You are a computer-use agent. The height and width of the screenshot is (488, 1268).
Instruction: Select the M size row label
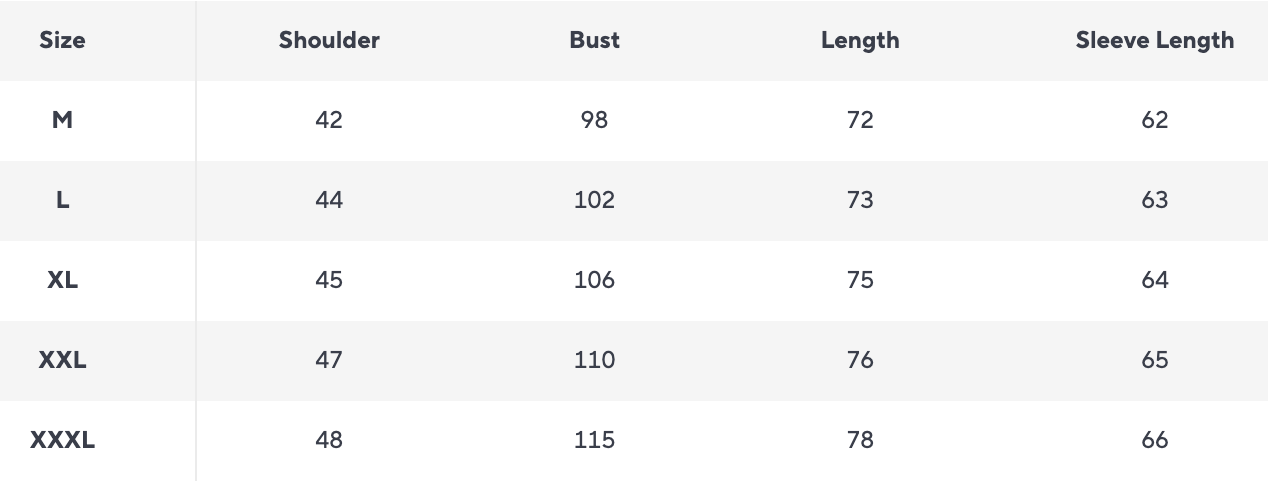[62, 120]
